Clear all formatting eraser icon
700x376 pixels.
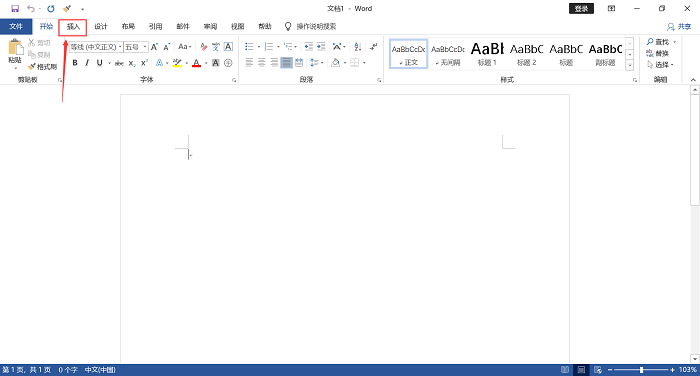tap(204, 47)
